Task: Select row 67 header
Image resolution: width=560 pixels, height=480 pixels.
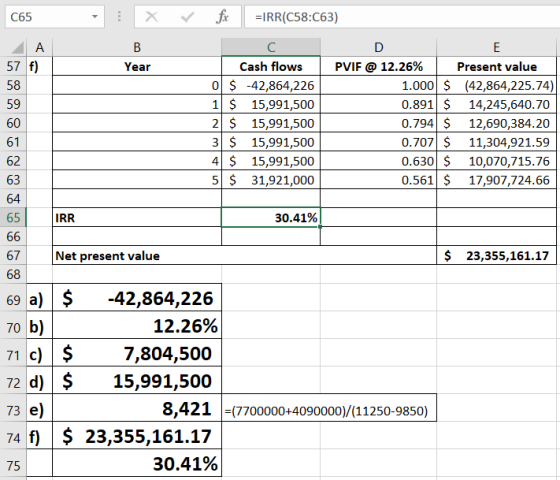Action: 13,255
